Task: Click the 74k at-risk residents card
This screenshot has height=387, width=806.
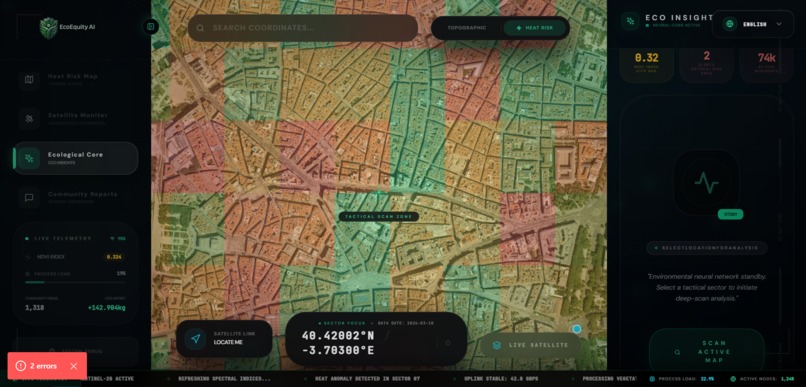Action: 766,64
